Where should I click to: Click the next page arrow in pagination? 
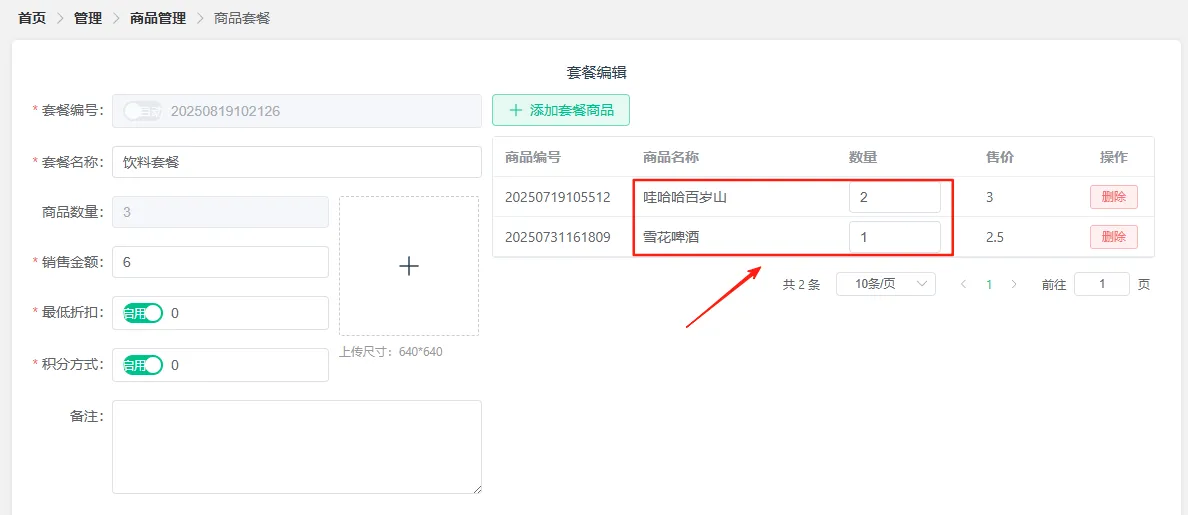(1013, 284)
